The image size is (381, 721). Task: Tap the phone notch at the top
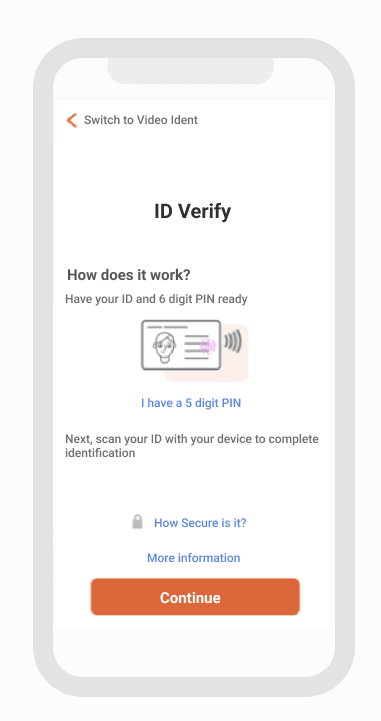(190, 71)
